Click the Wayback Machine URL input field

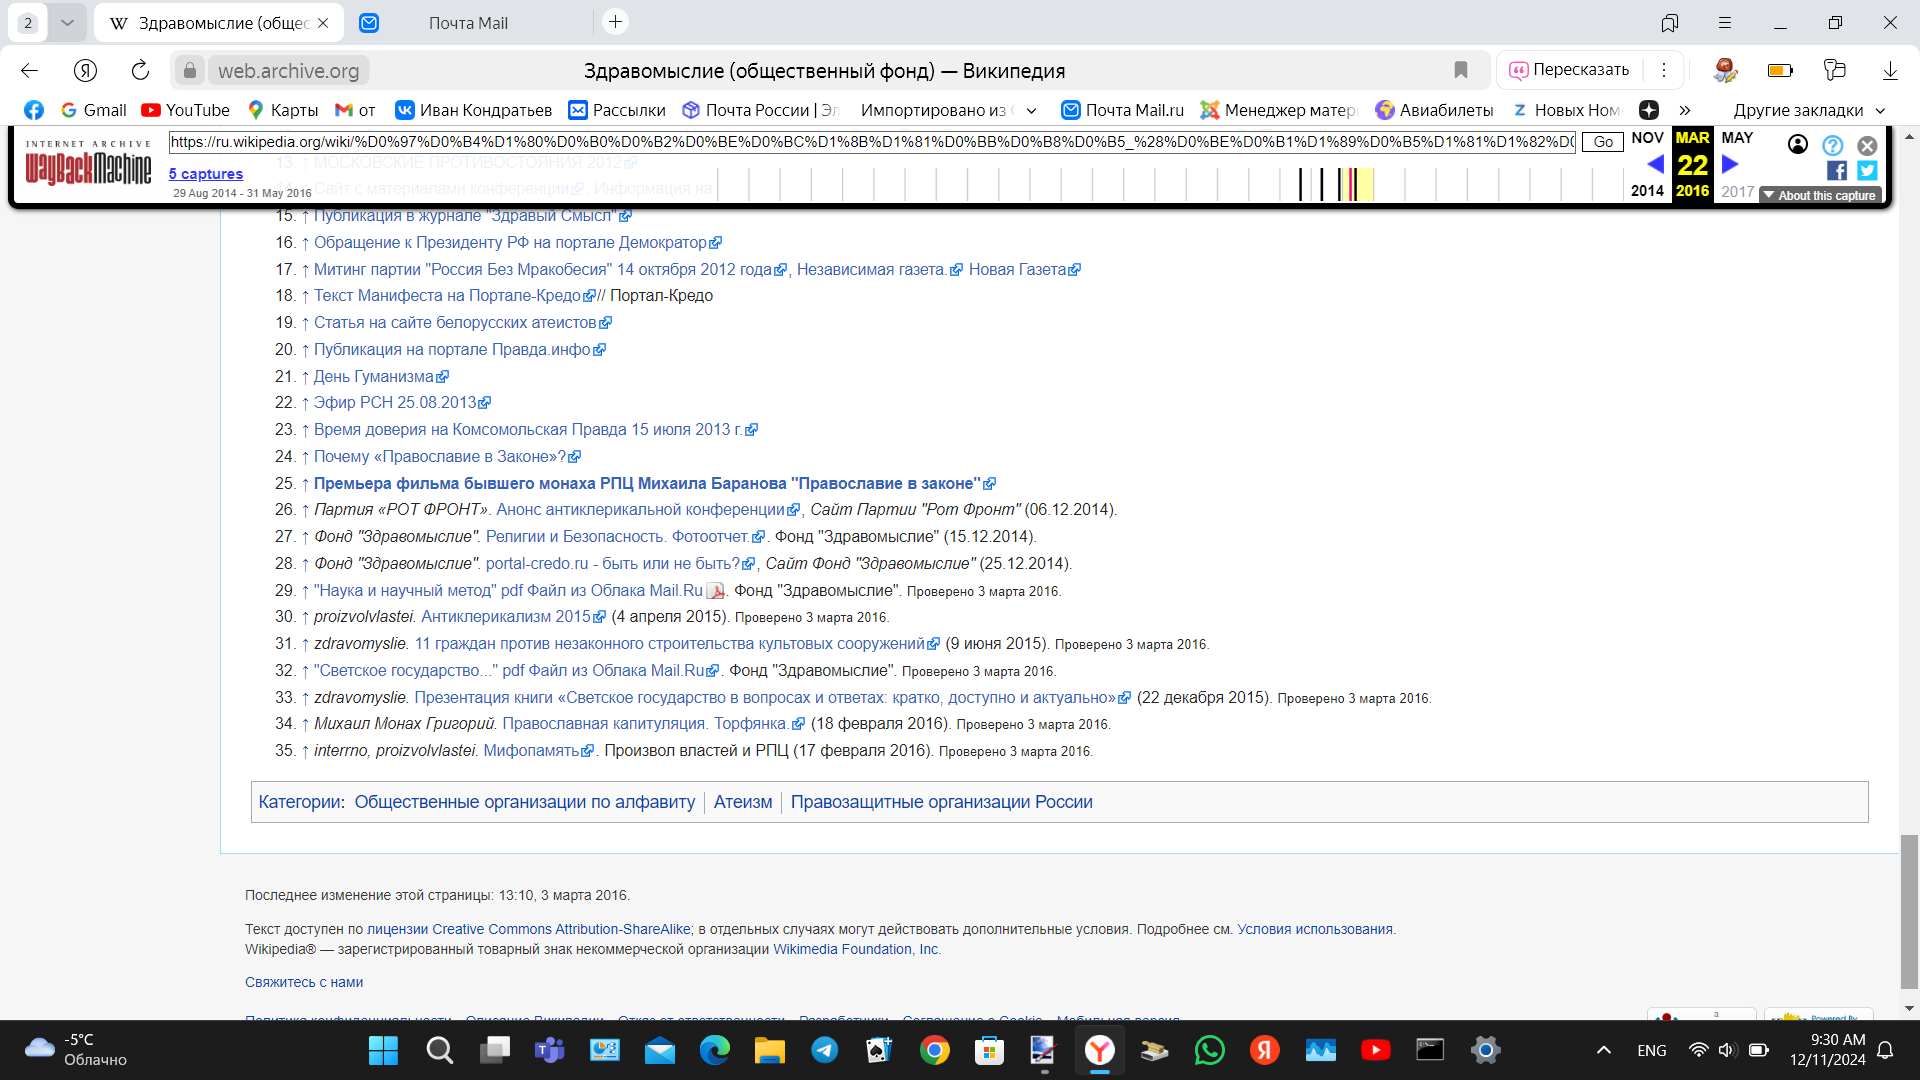tap(872, 142)
